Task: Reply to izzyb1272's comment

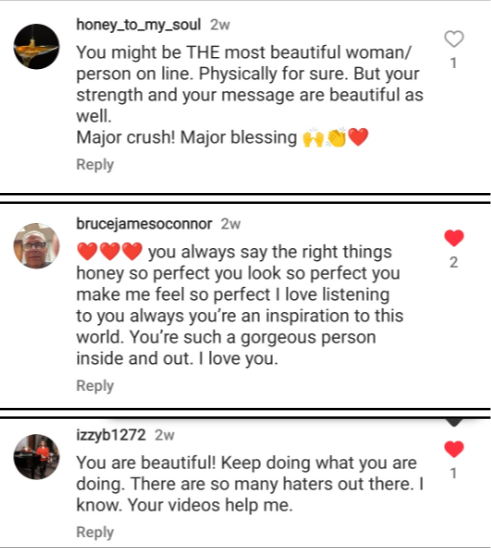Action: click(x=95, y=532)
